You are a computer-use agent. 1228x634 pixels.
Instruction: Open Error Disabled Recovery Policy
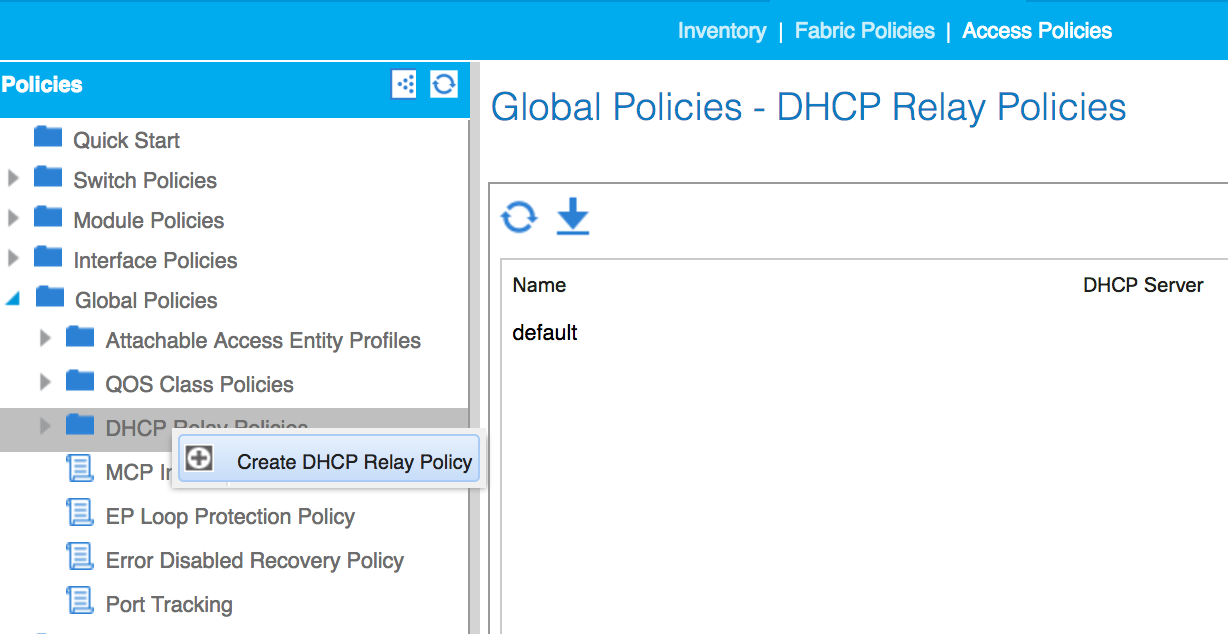(255, 560)
